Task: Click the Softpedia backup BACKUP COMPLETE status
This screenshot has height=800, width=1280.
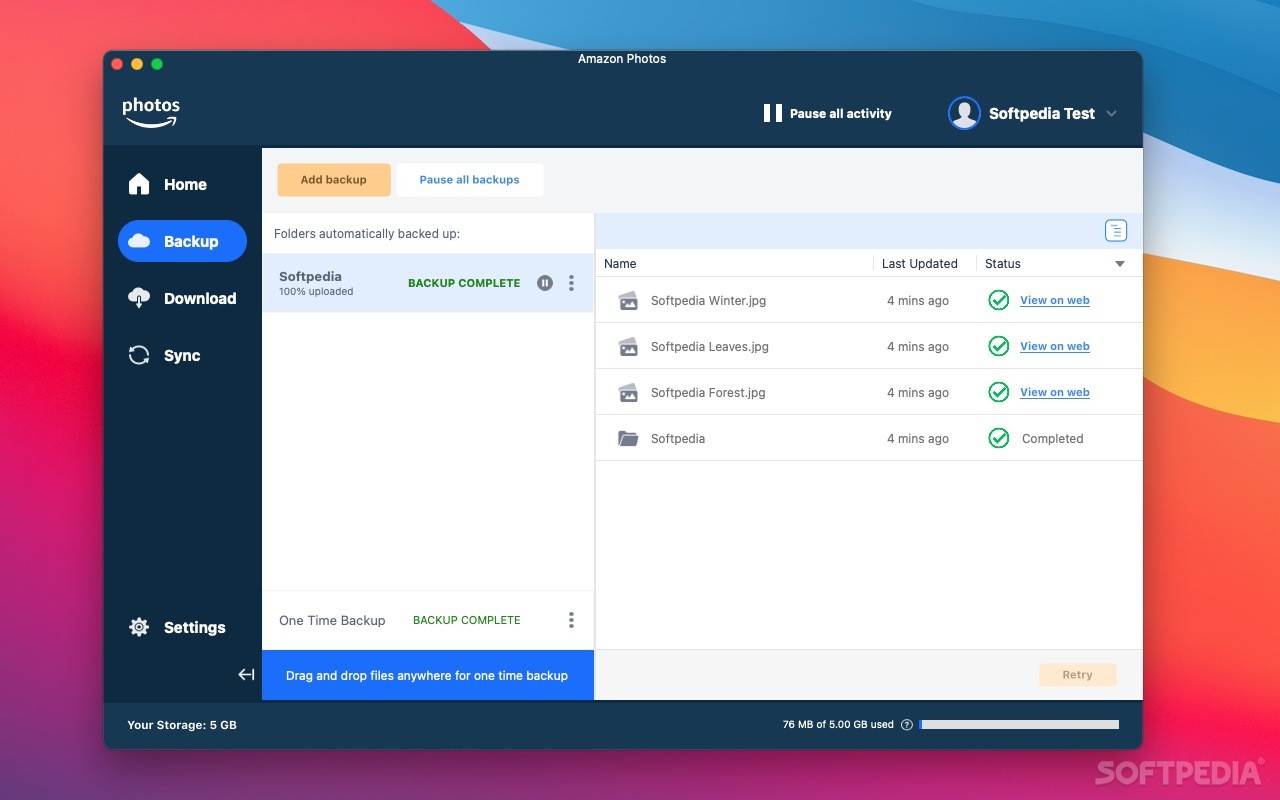Action: pyautogui.click(x=464, y=283)
